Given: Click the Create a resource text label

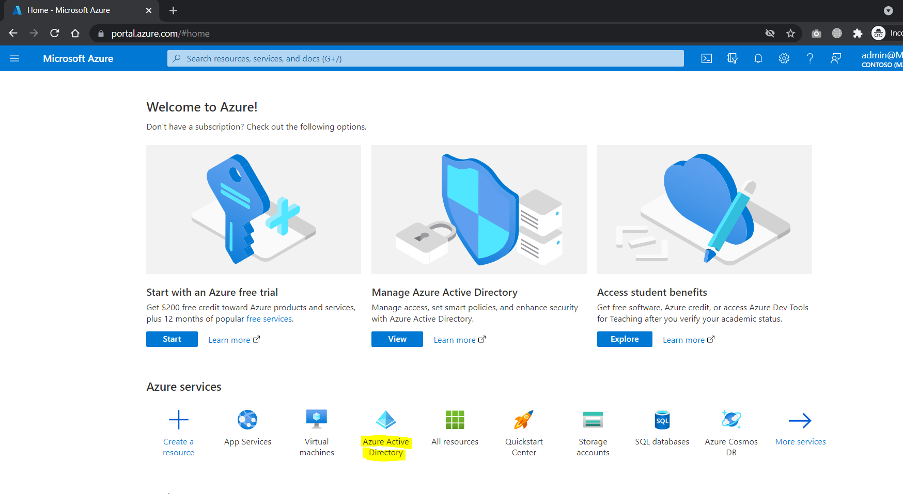Looking at the screenshot, I should 178,447.
